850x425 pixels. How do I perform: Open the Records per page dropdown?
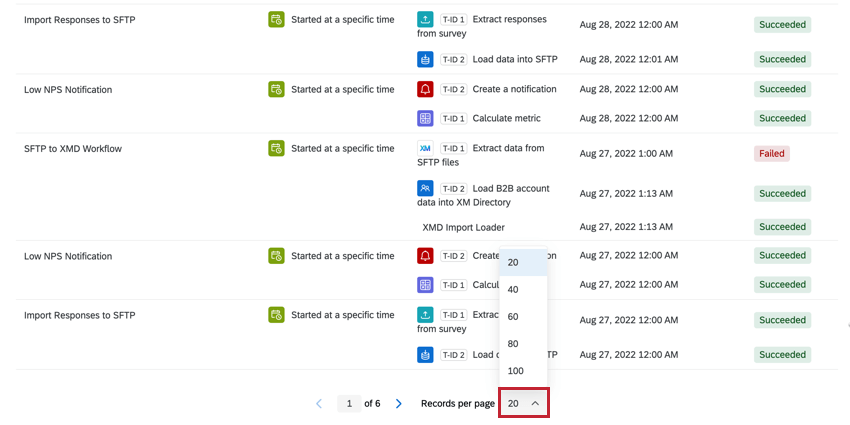pyautogui.click(x=523, y=404)
